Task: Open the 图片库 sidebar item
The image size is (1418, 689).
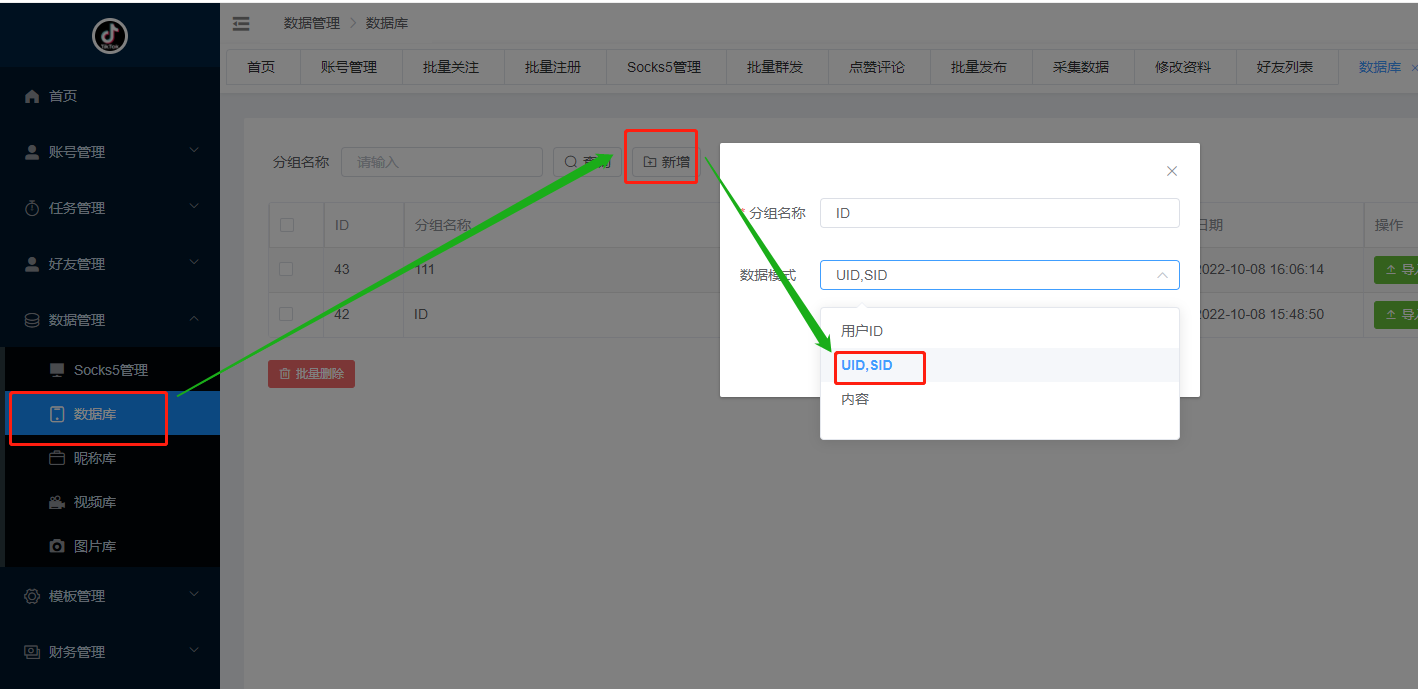Action: [x=95, y=546]
